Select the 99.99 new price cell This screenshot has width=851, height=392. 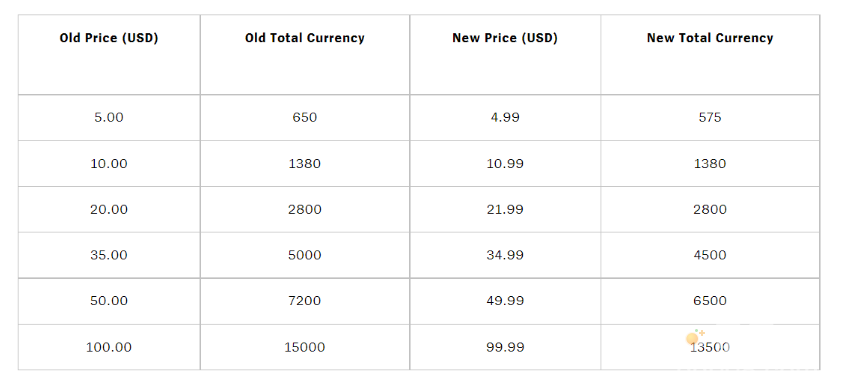click(505, 347)
